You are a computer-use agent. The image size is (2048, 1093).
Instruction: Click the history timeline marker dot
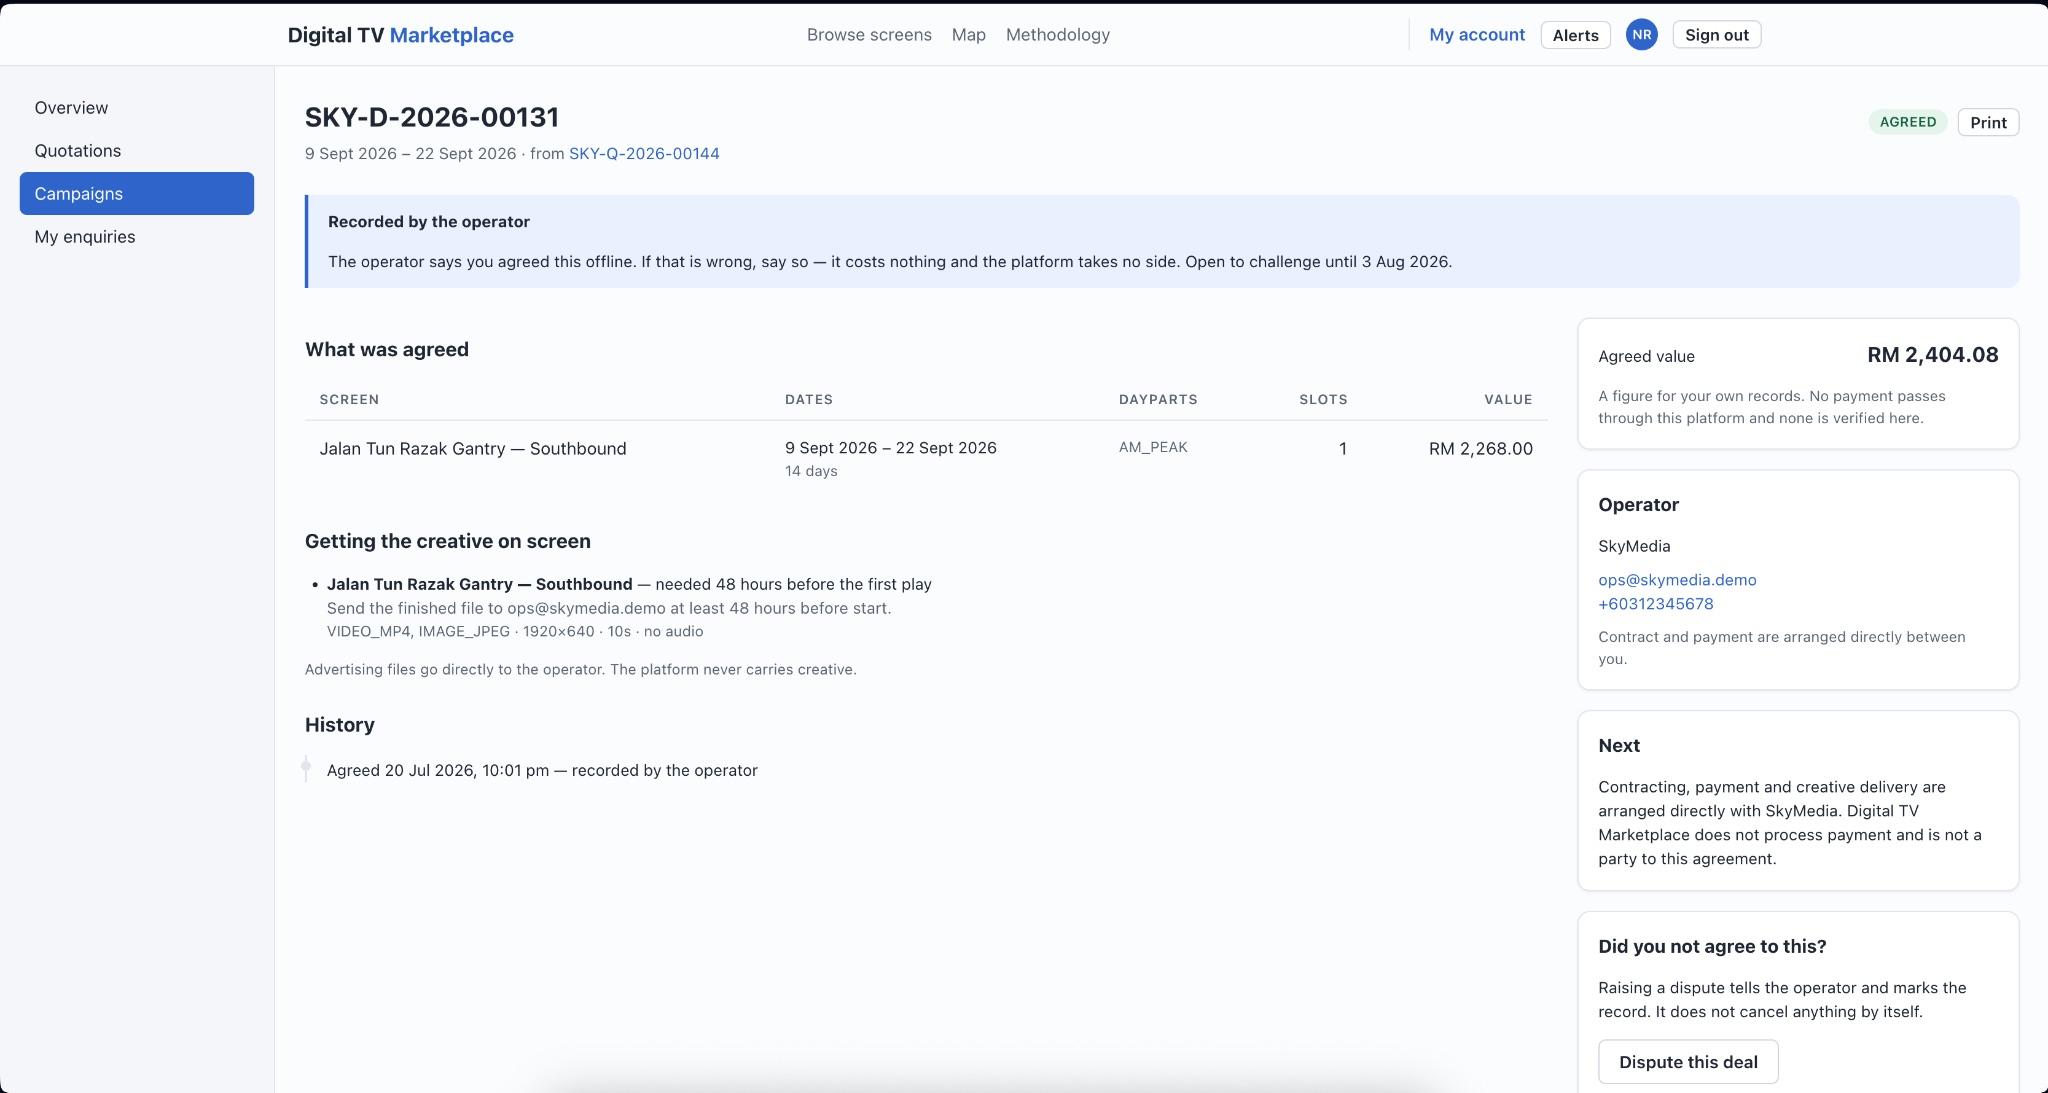[x=306, y=767]
